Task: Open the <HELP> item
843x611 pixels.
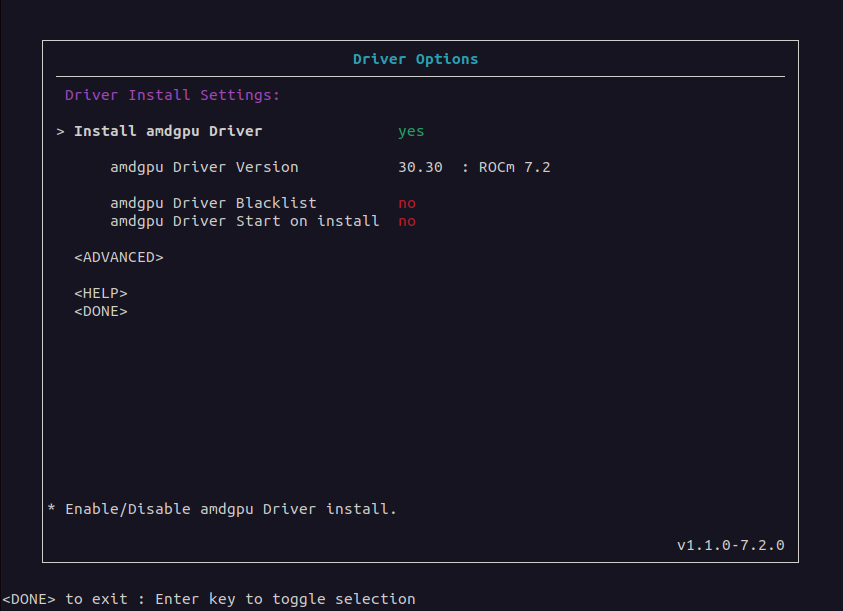Action: tap(101, 293)
